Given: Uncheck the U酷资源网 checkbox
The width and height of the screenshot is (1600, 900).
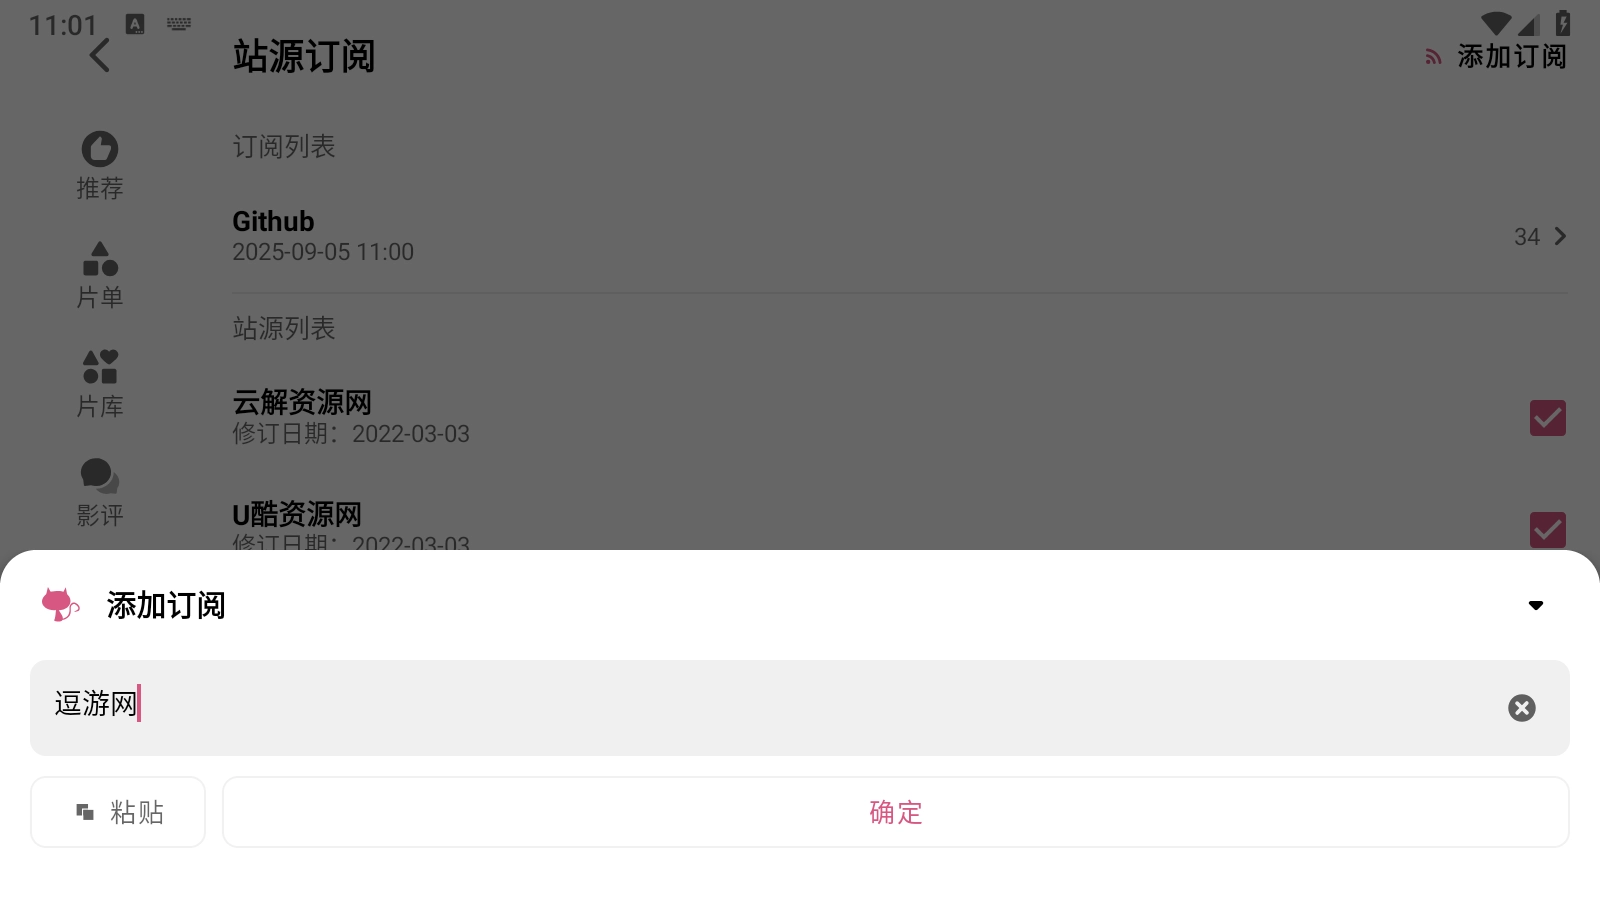Looking at the screenshot, I should point(1548,530).
